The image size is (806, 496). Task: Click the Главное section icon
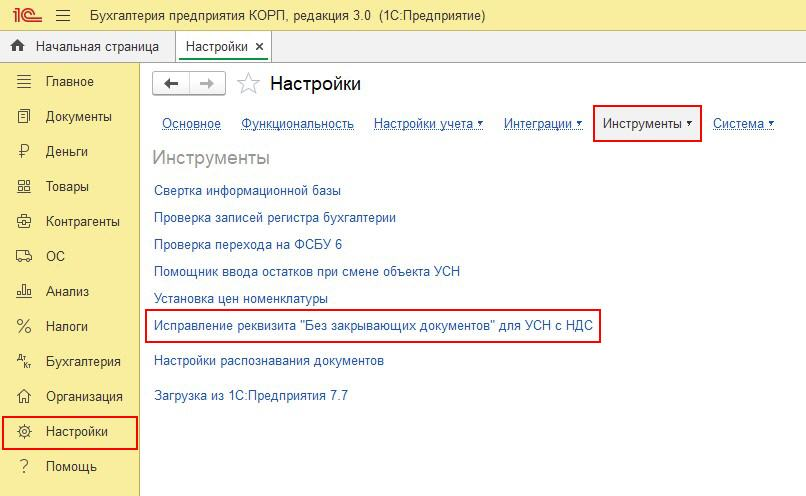tap(24, 81)
